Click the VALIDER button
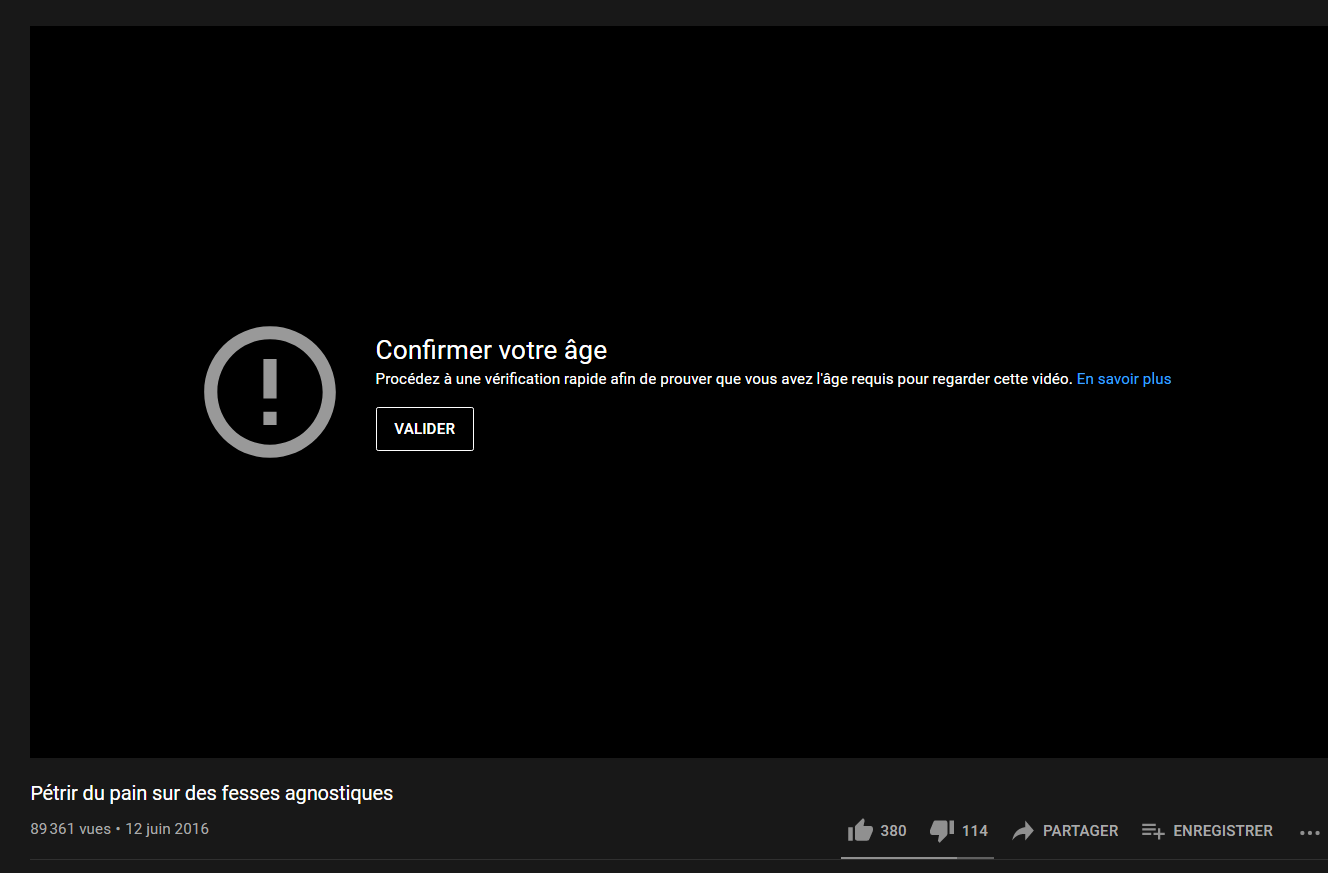The width and height of the screenshot is (1328, 873). [425, 429]
